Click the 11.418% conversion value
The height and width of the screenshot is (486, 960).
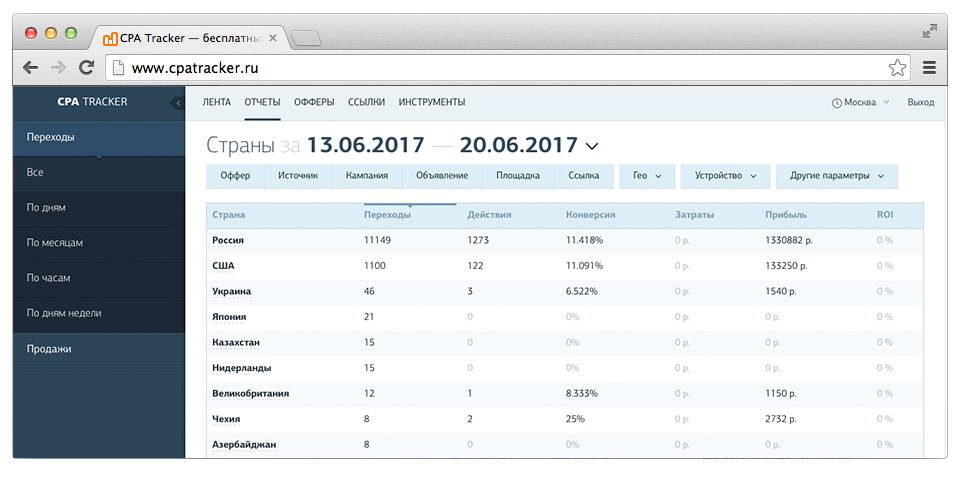584,241
